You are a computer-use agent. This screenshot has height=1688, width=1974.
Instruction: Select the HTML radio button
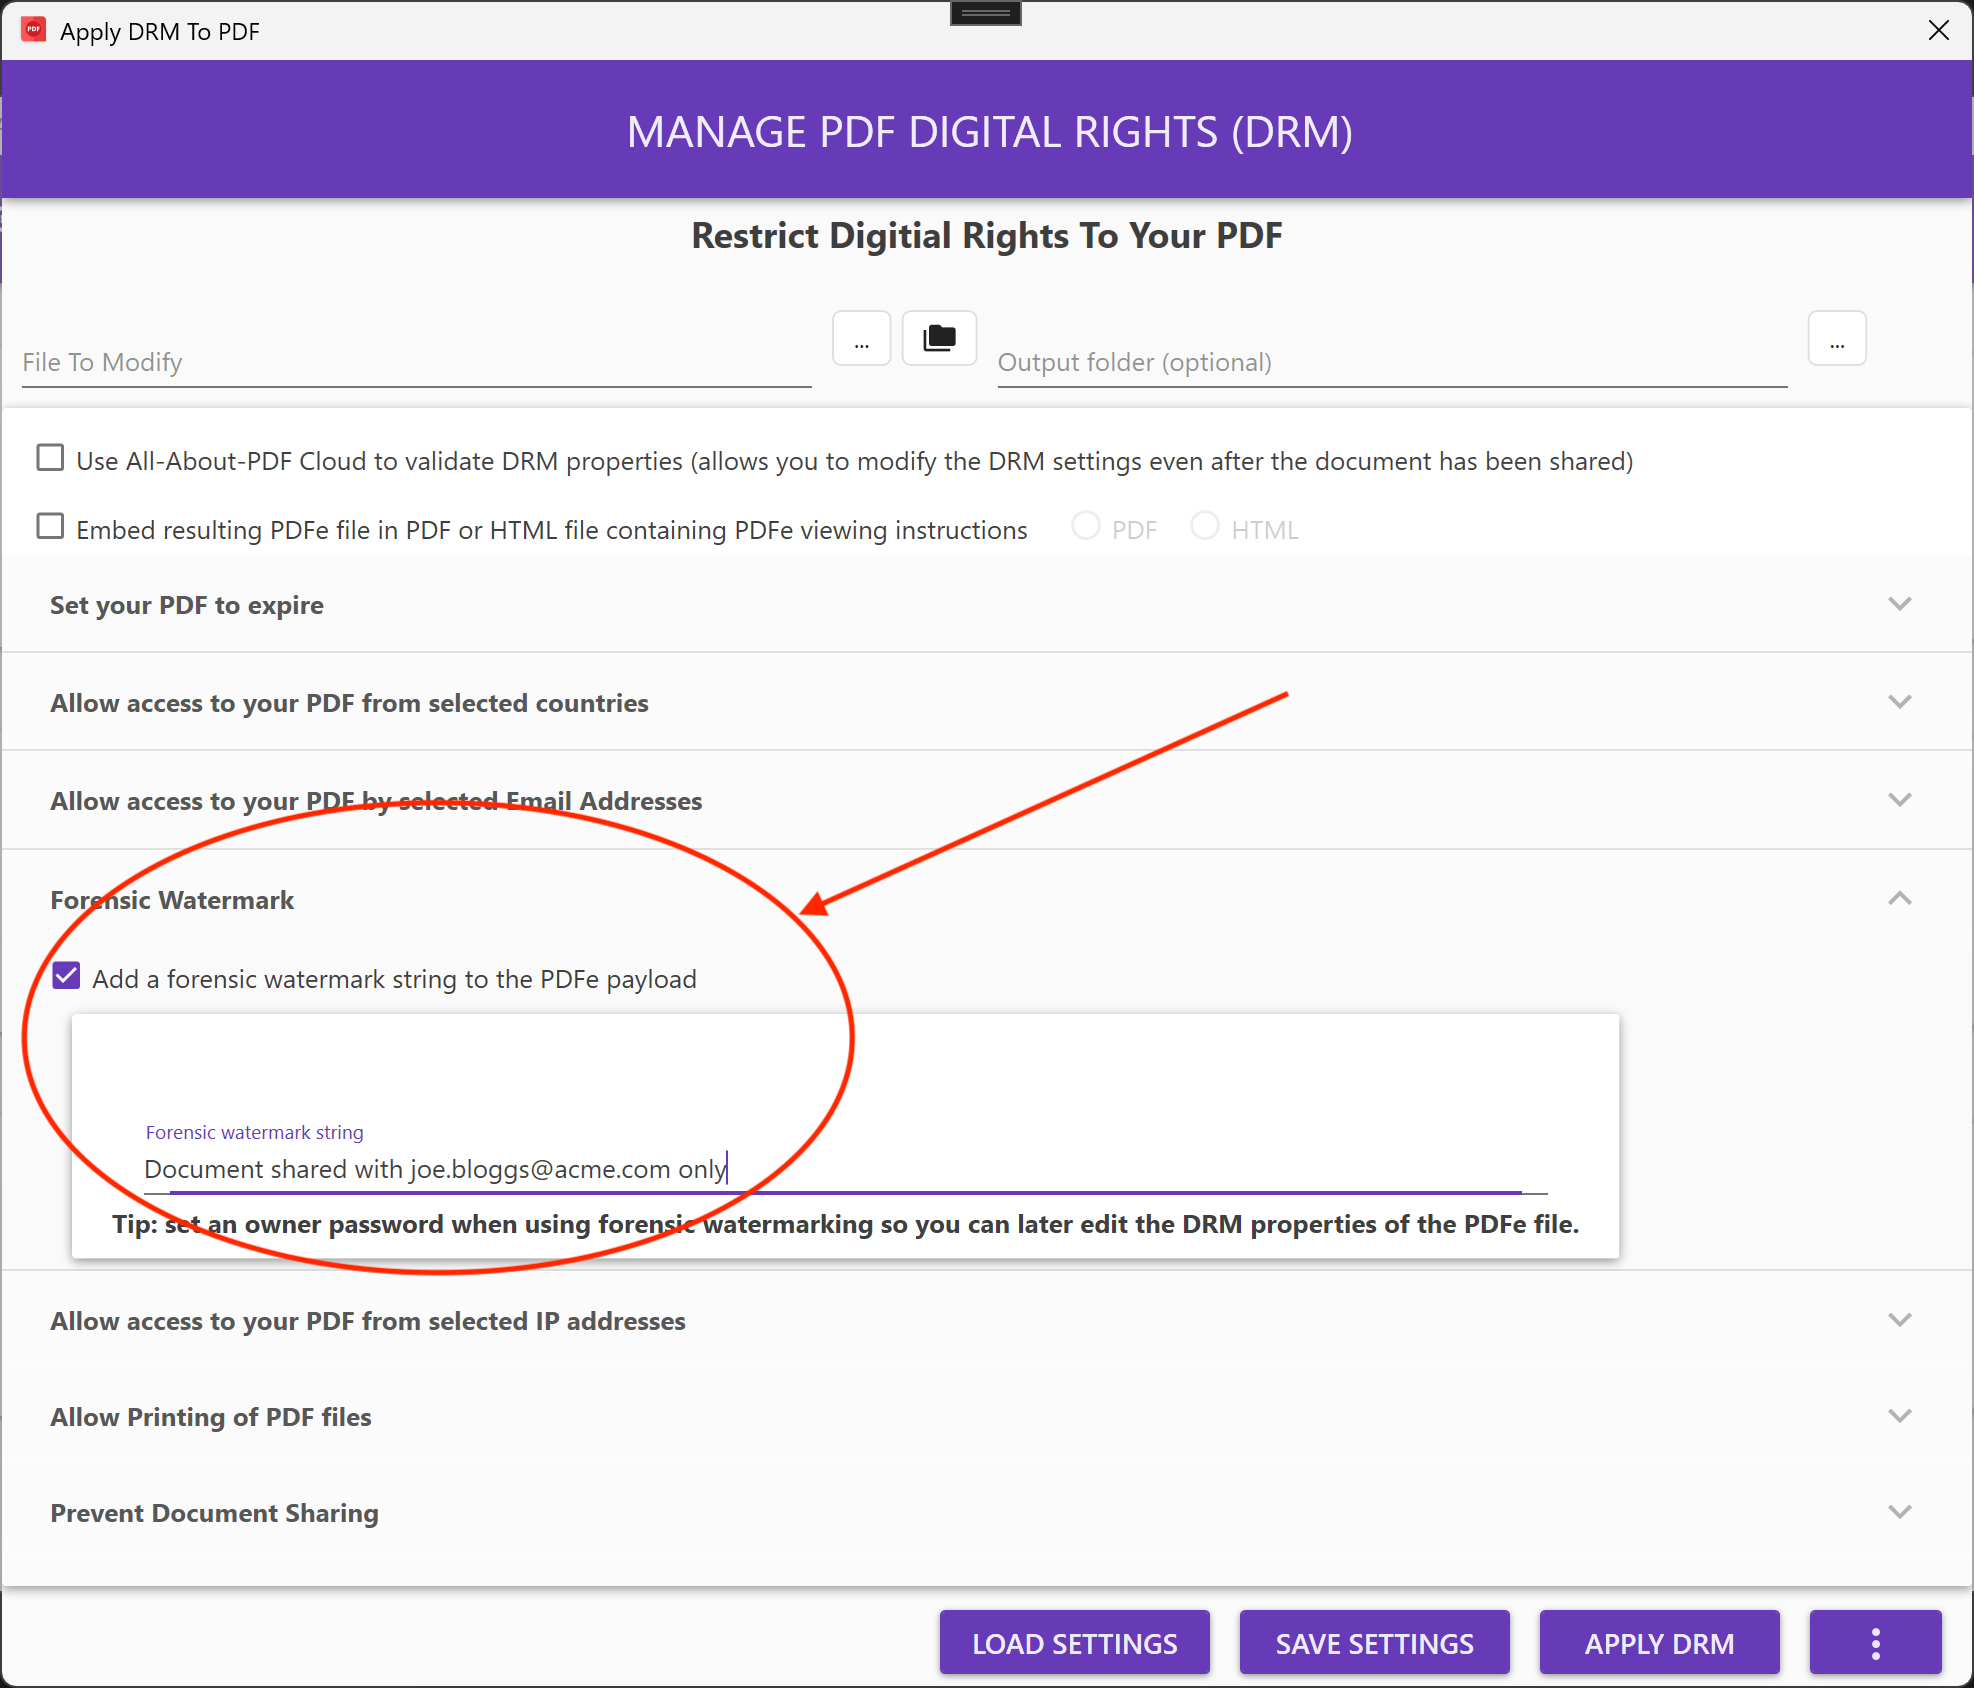tap(1204, 526)
